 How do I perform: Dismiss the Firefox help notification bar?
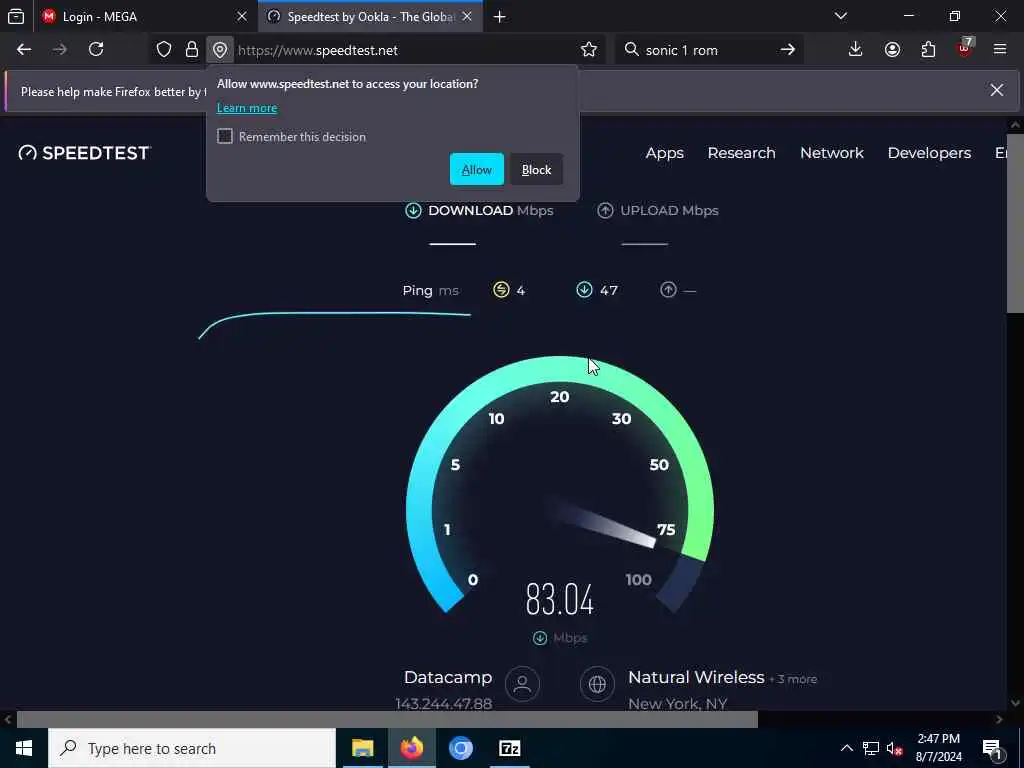pos(997,90)
